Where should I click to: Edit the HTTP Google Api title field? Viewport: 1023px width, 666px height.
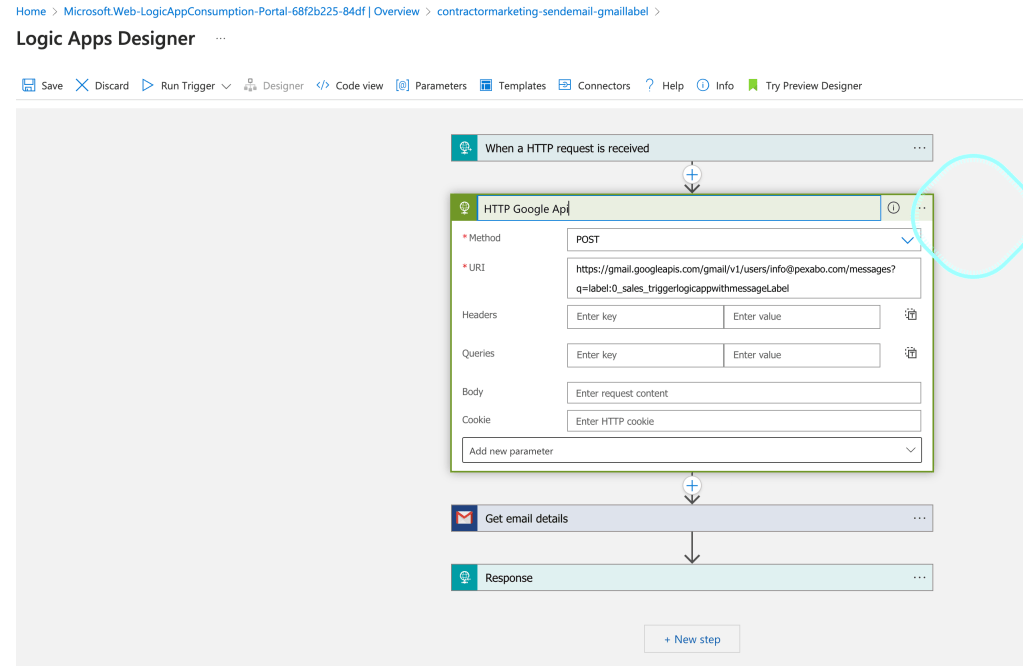click(x=679, y=209)
